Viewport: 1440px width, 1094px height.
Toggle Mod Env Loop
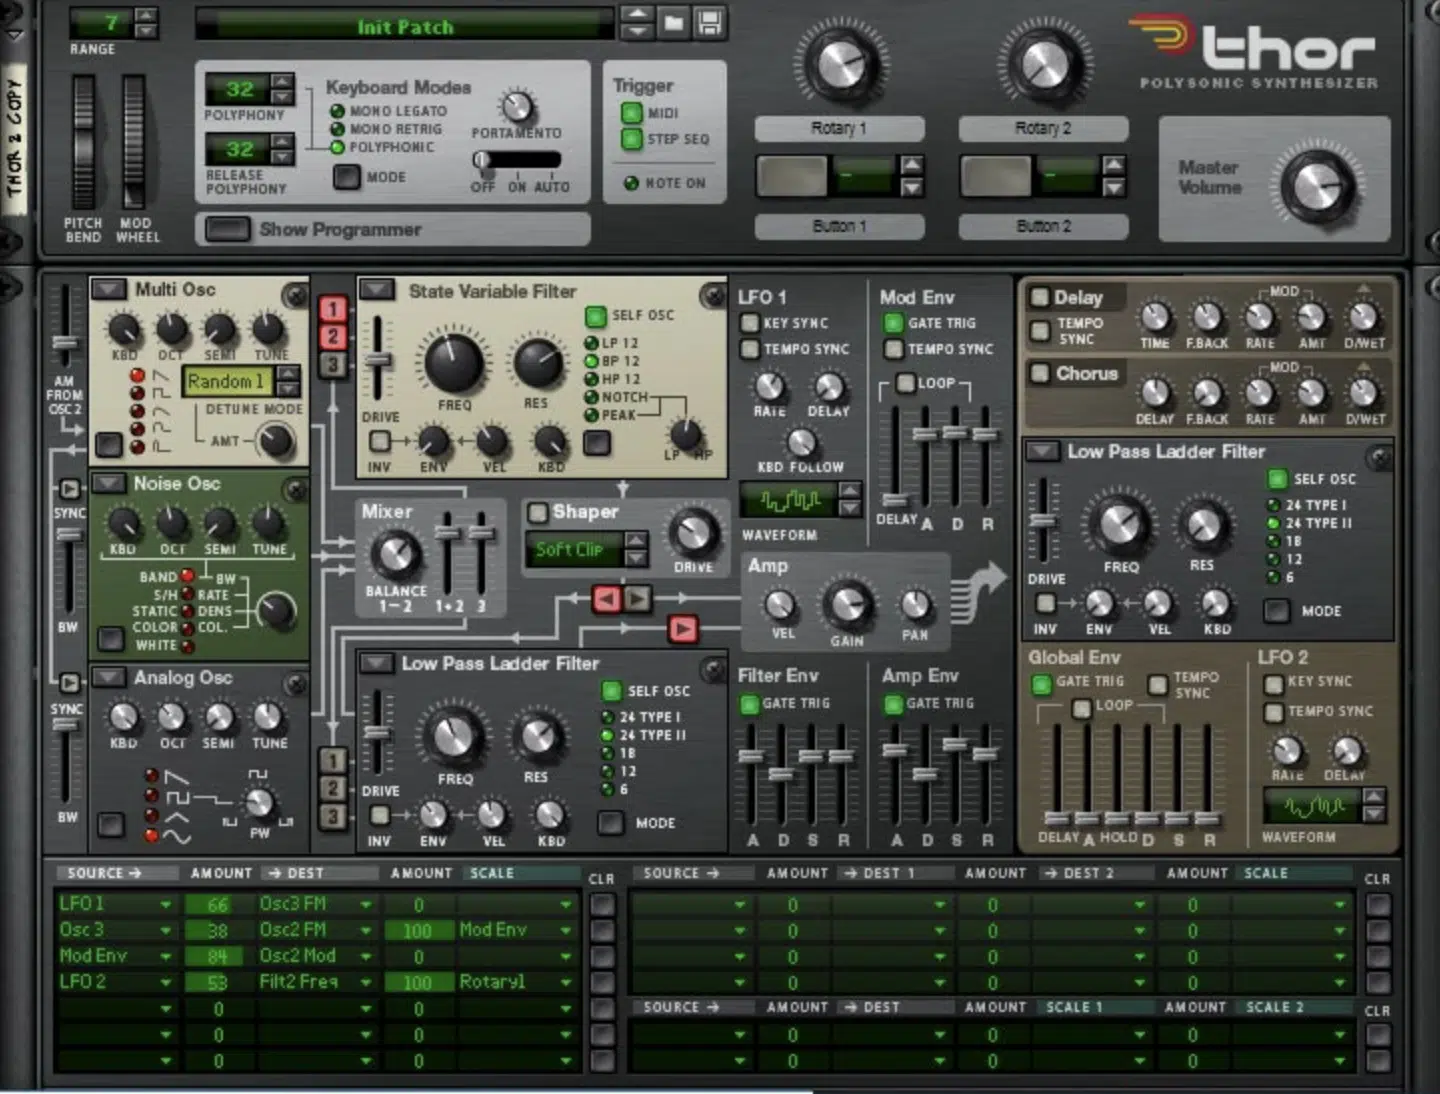905,383
